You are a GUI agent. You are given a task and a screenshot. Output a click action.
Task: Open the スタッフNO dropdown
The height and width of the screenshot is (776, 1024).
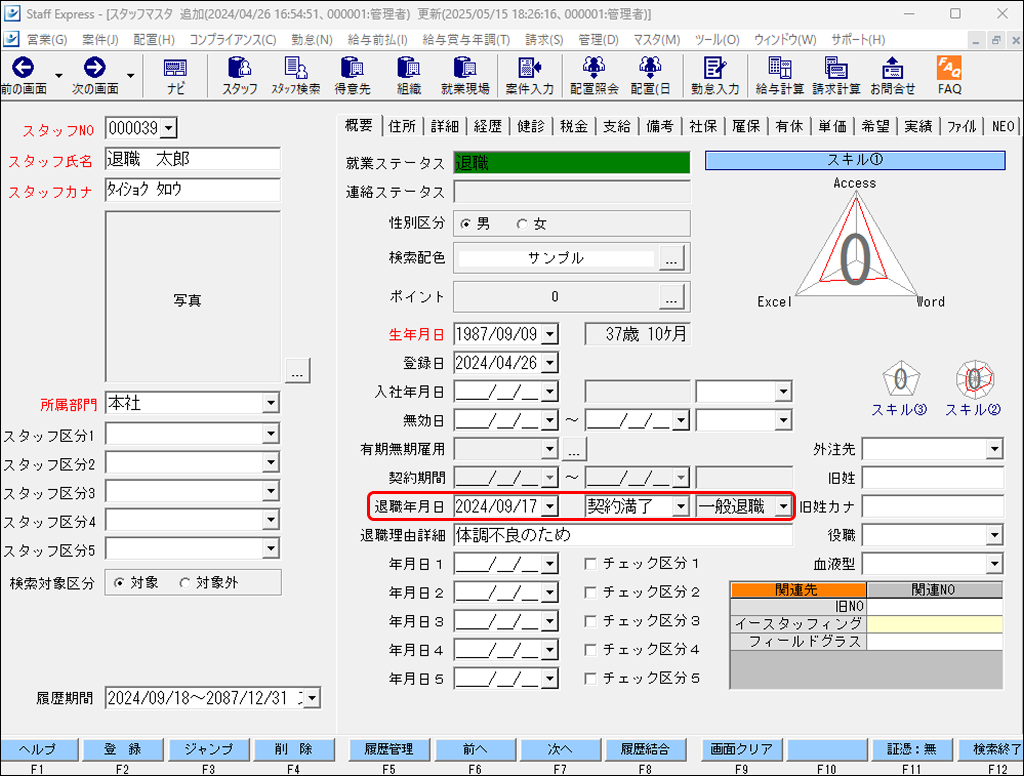pyautogui.click(x=168, y=128)
